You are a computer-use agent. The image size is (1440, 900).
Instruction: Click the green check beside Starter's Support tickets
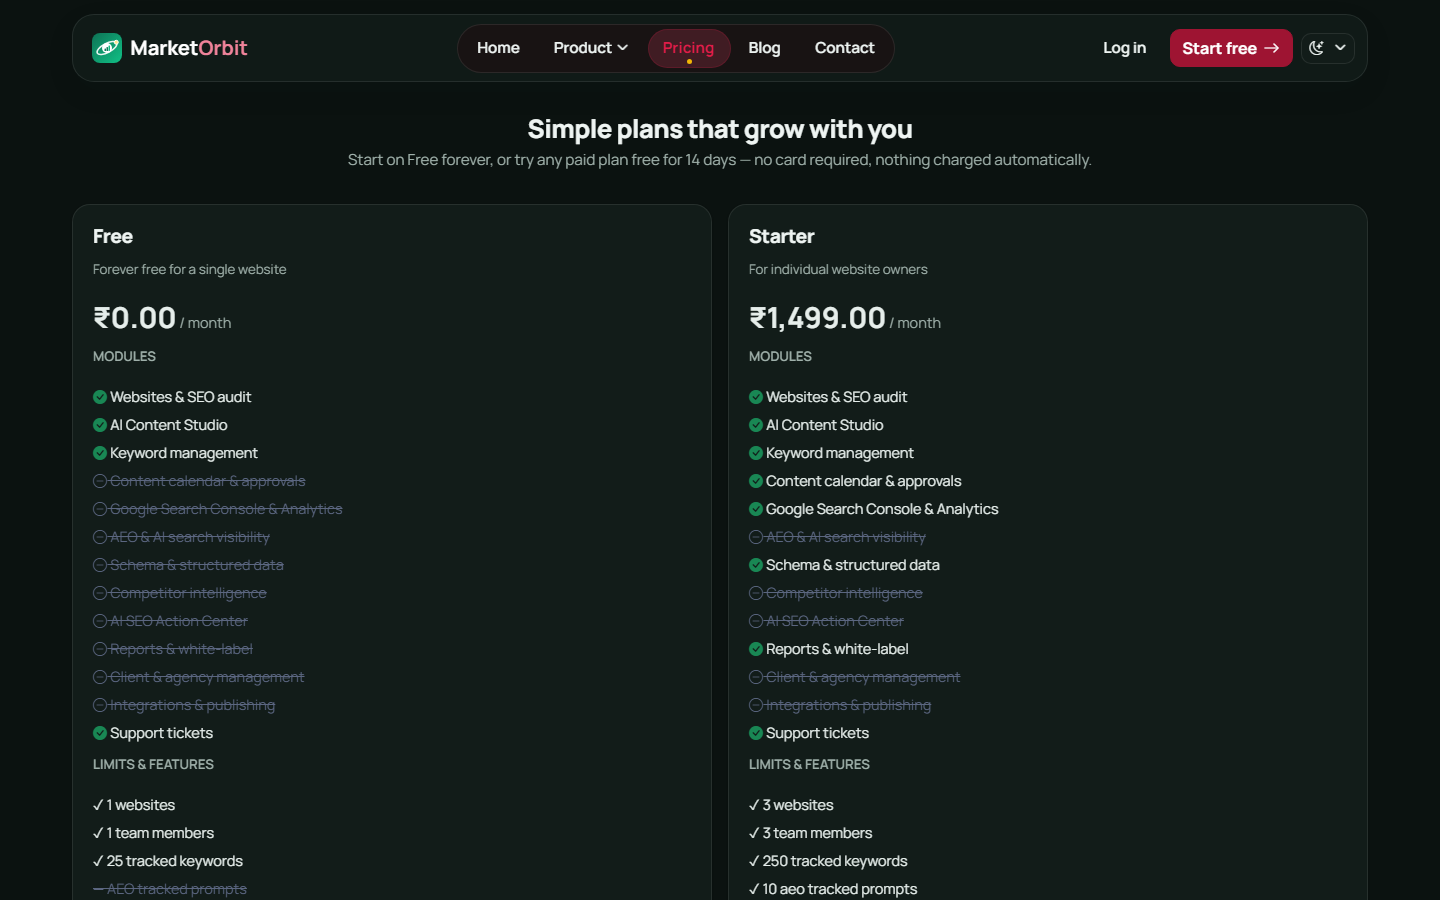756,733
